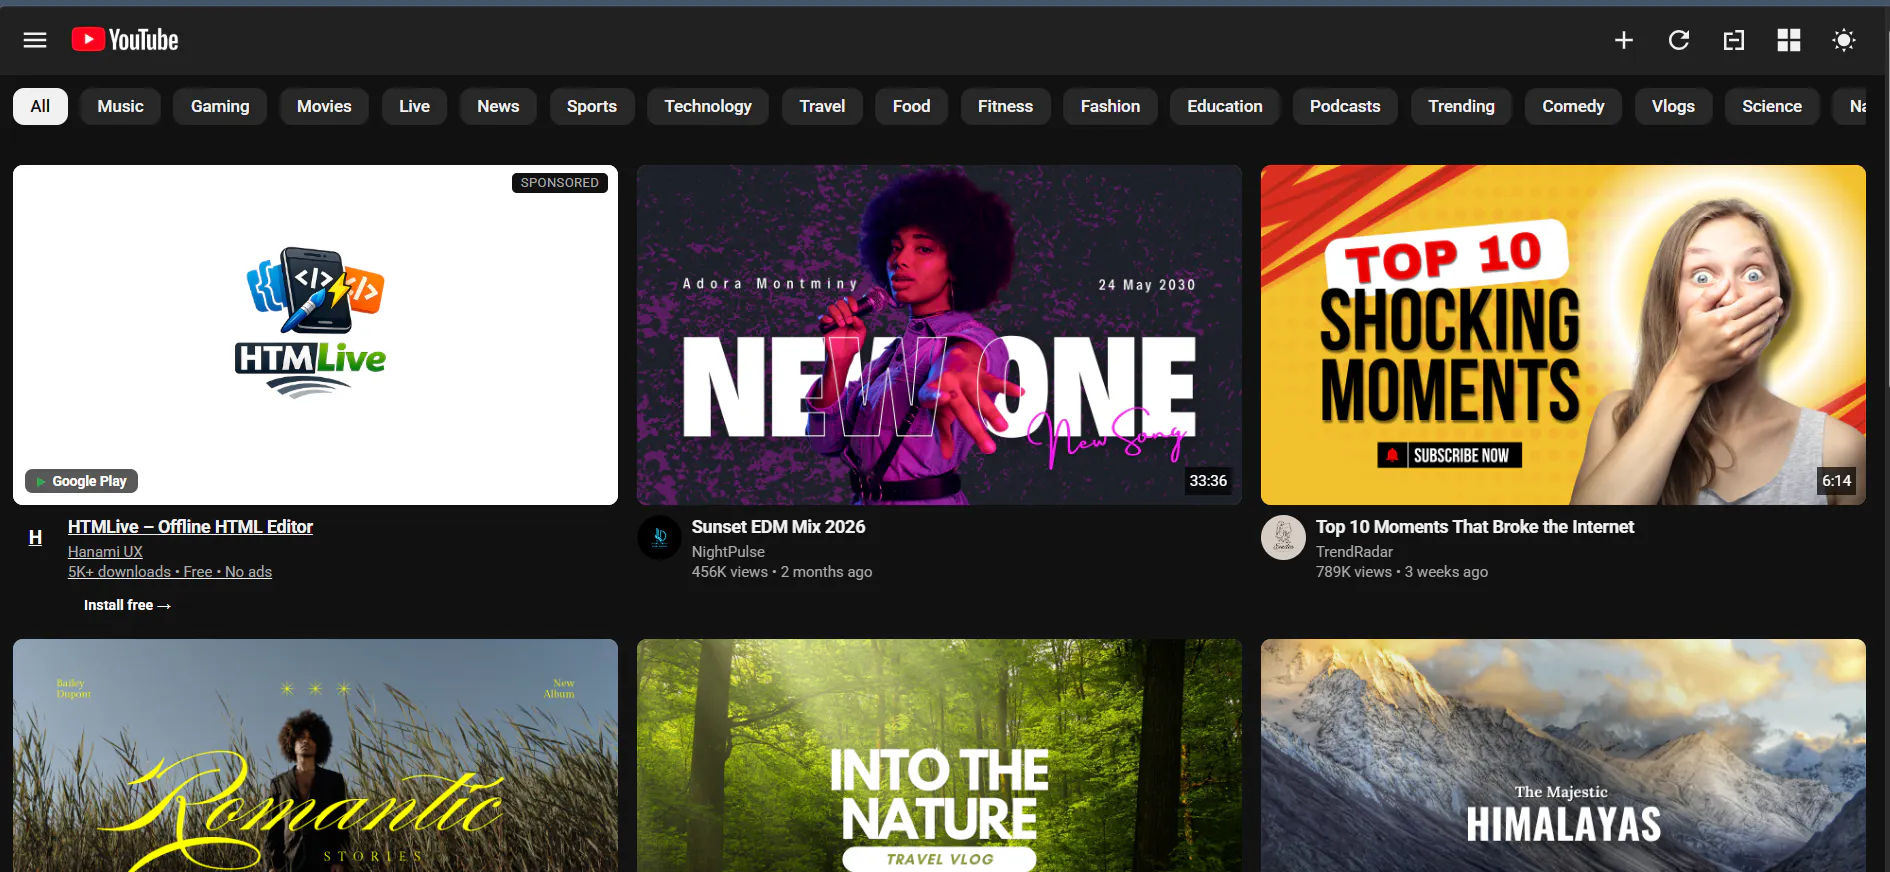The width and height of the screenshot is (1890, 872).
Task: Choose the Trending chip
Action: click(1461, 106)
